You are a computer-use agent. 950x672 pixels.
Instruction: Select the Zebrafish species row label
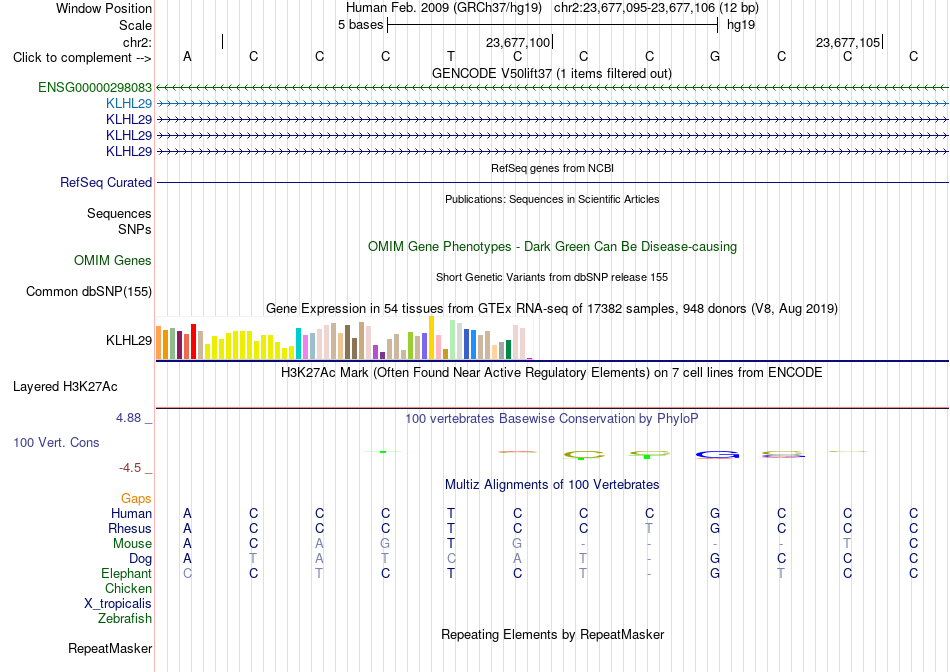125,619
